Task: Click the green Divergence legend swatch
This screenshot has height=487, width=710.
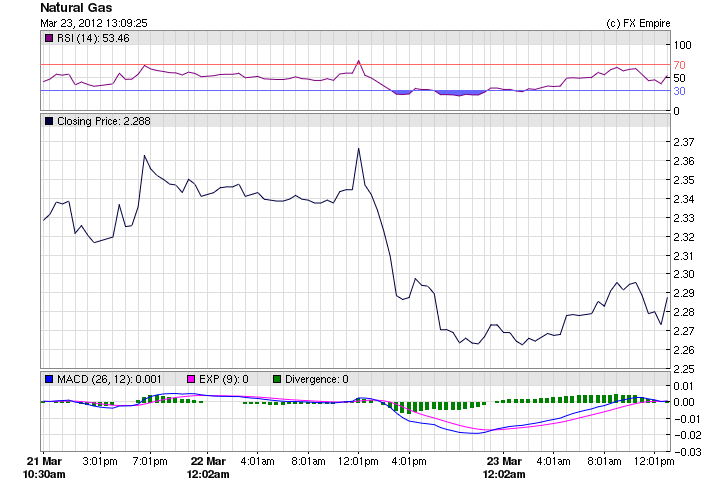Action: (x=278, y=379)
